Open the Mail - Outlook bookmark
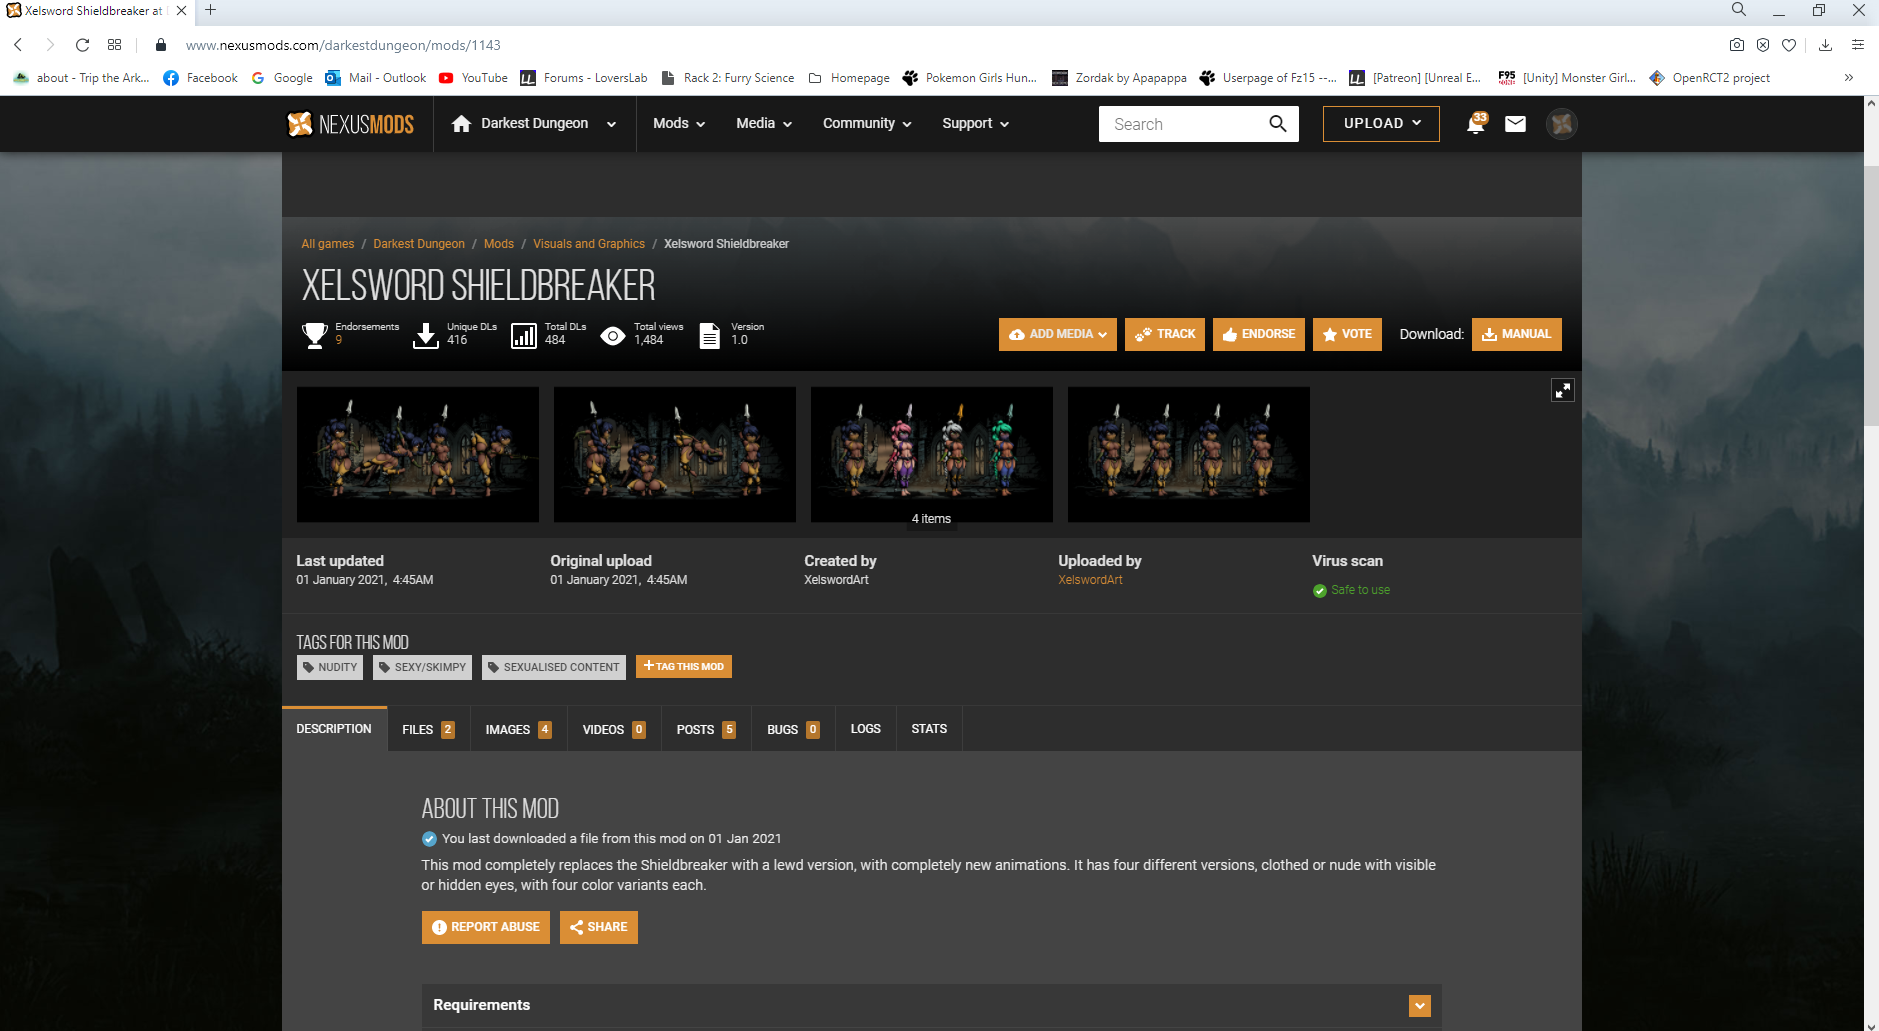1879x1031 pixels. (376, 78)
